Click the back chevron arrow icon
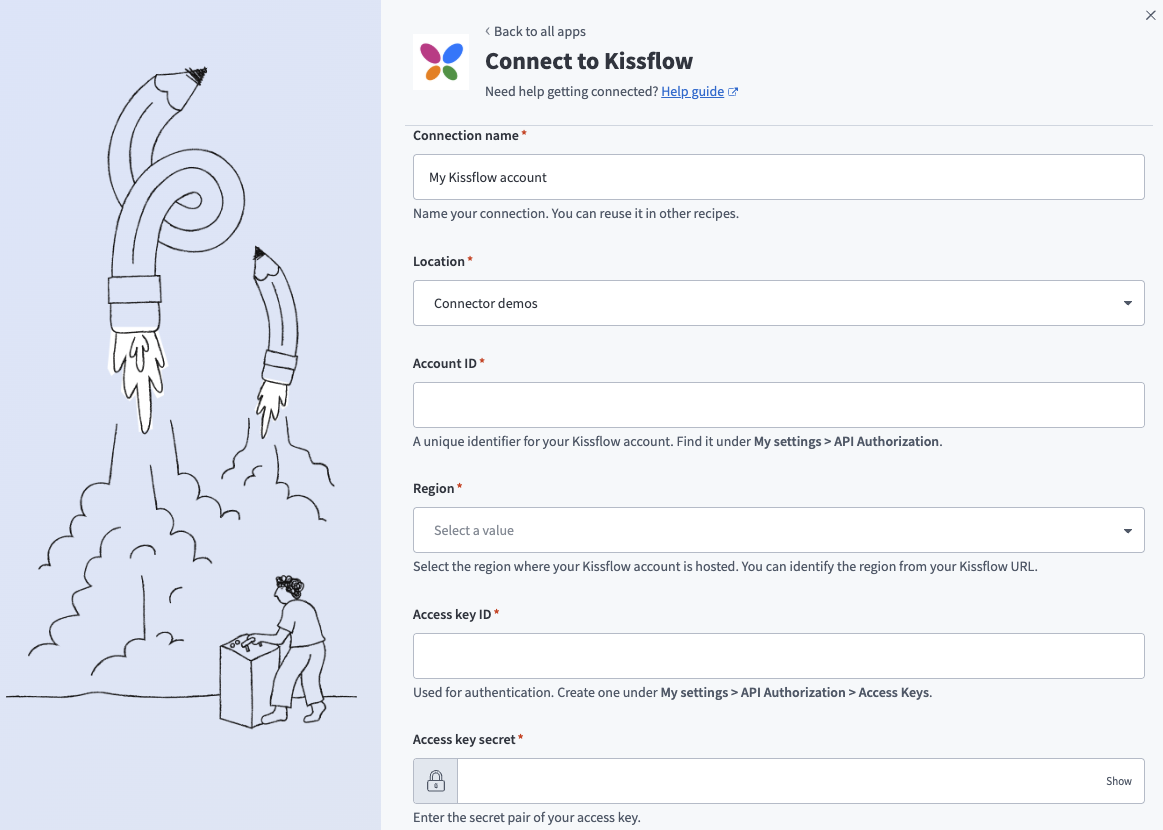The height and width of the screenshot is (830, 1163). click(488, 32)
